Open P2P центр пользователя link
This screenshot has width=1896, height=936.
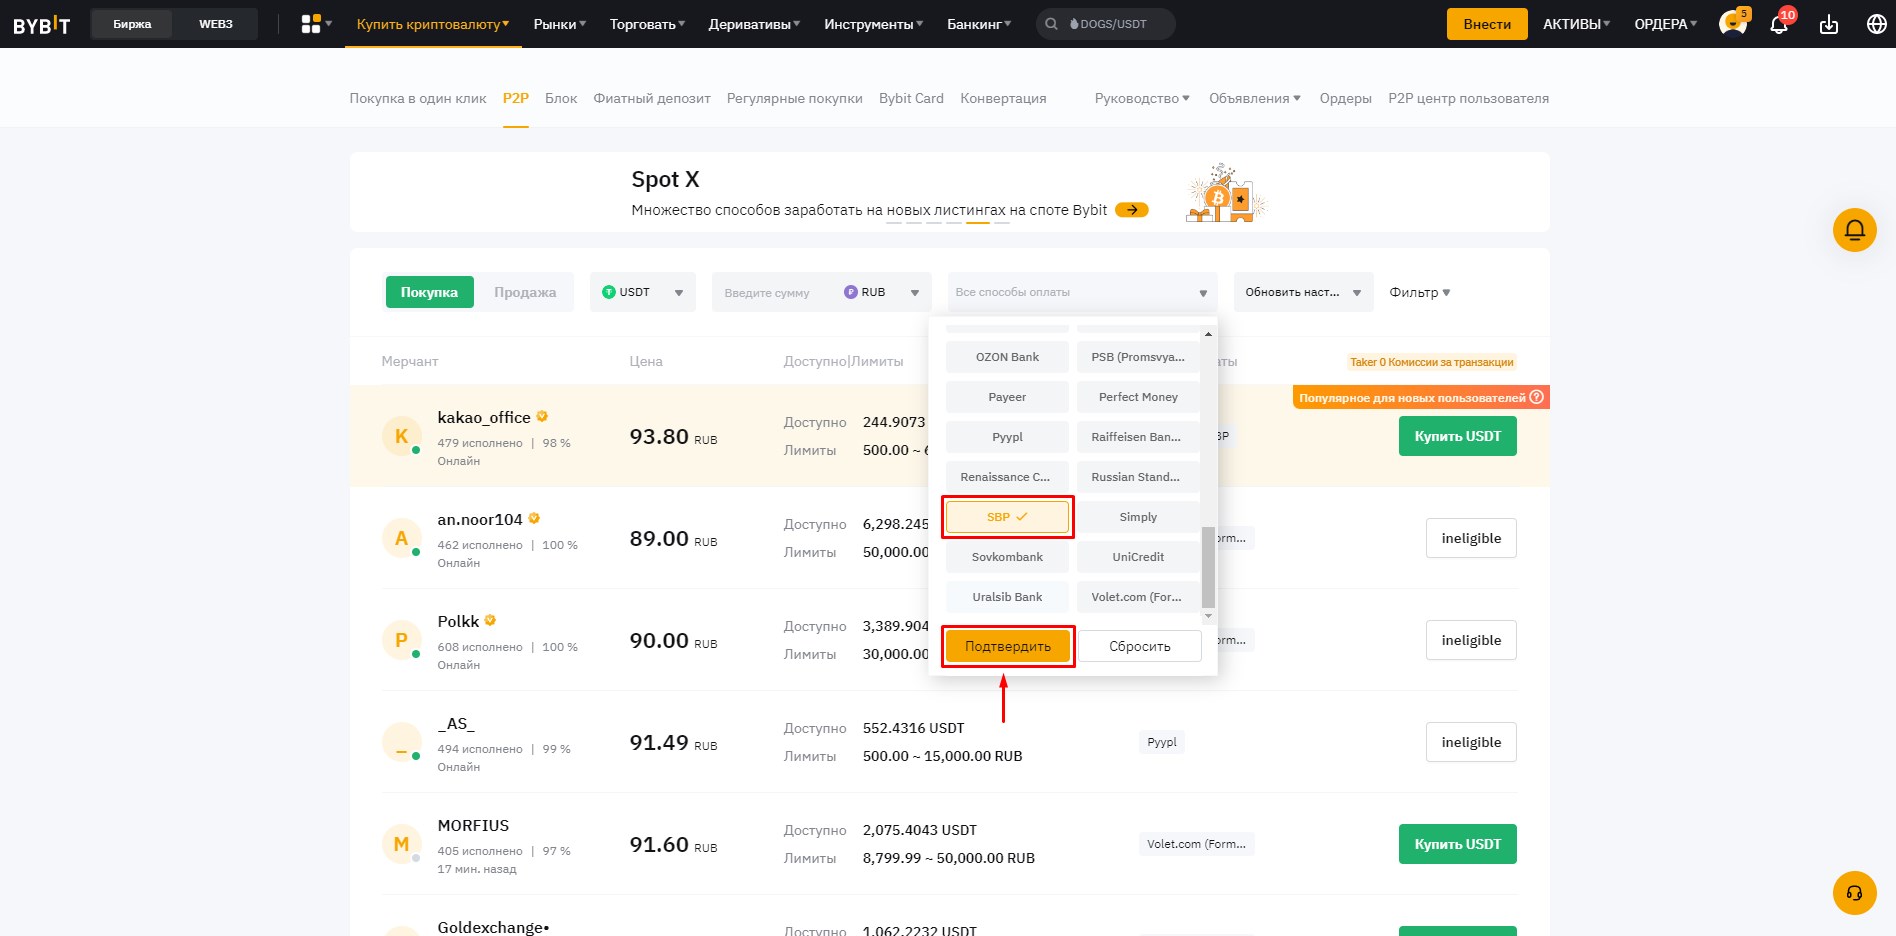point(1468,98)
